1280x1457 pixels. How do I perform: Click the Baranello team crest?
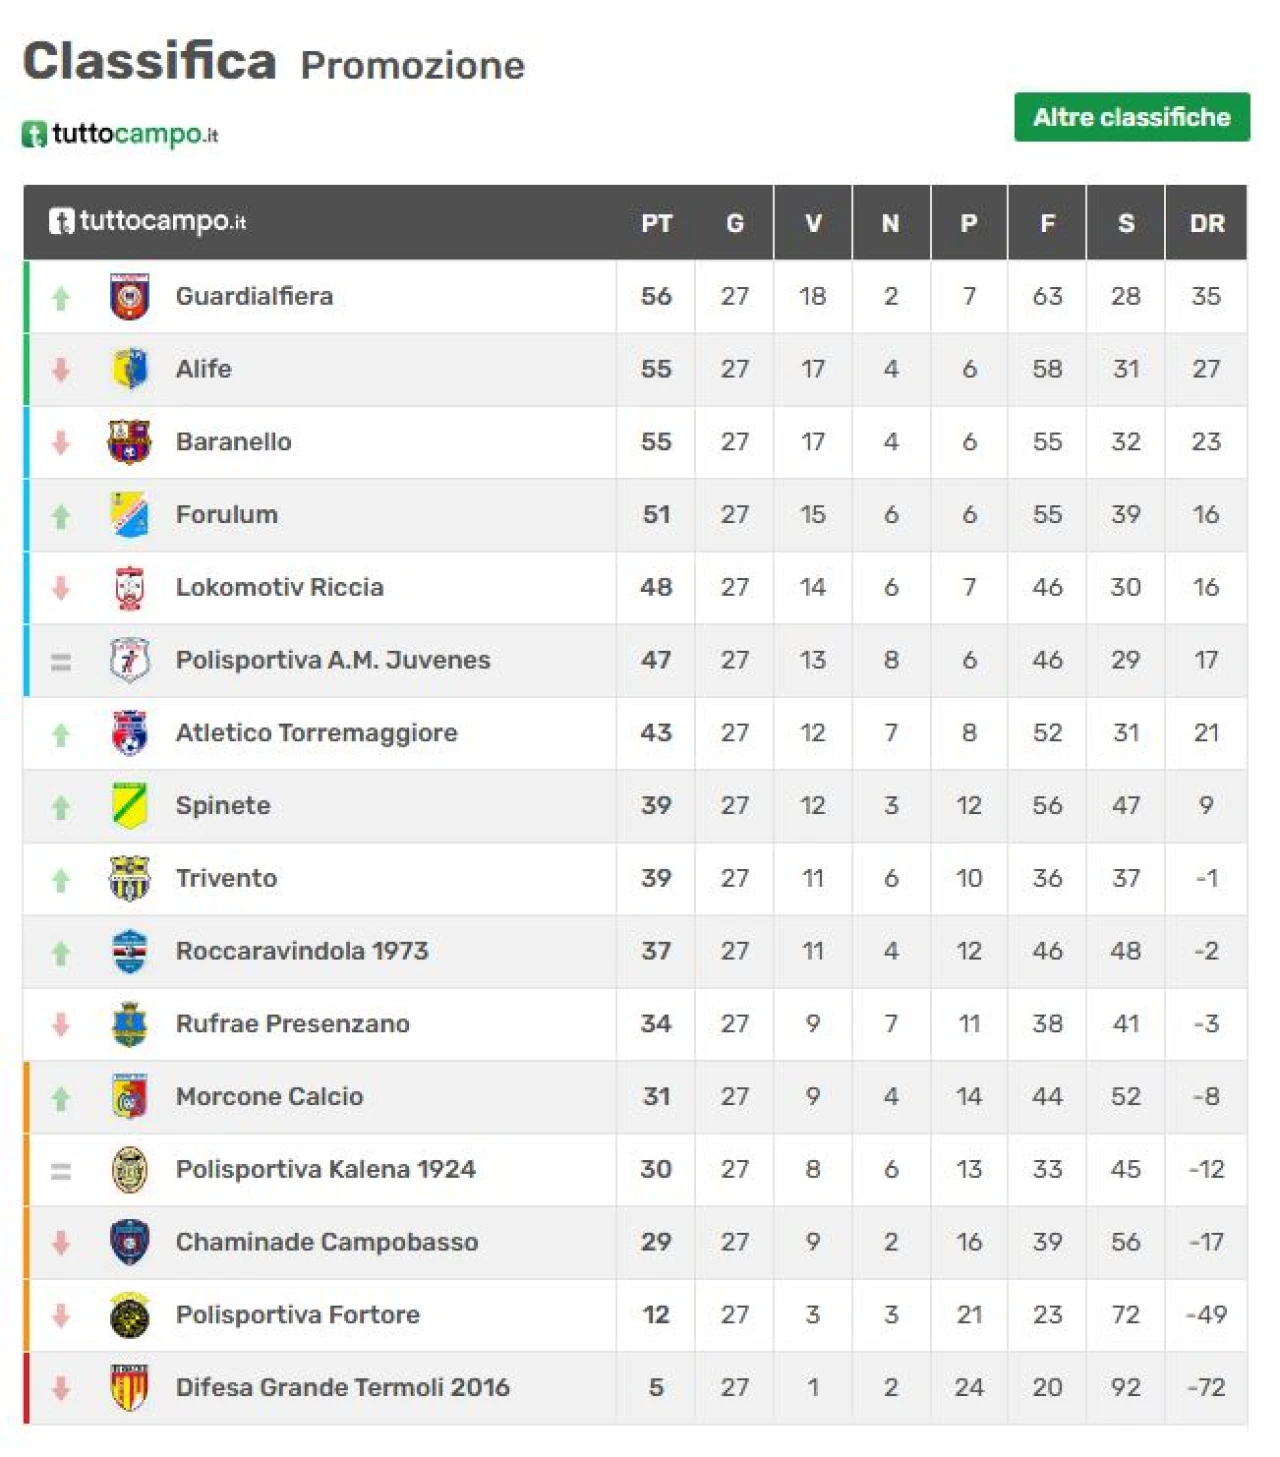click(129, 442)
